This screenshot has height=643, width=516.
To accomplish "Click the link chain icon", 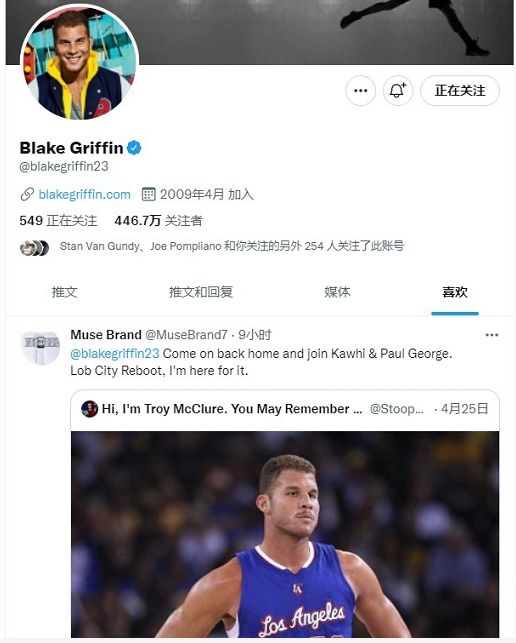I will click(27, 194).
